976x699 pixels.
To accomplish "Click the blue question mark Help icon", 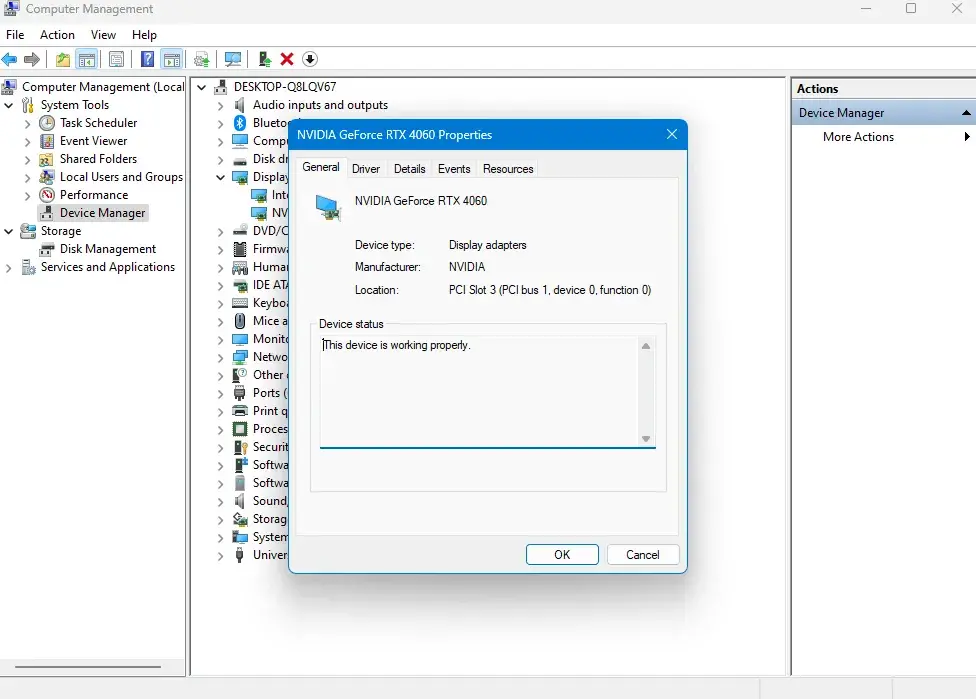I will tap(147, 60).
